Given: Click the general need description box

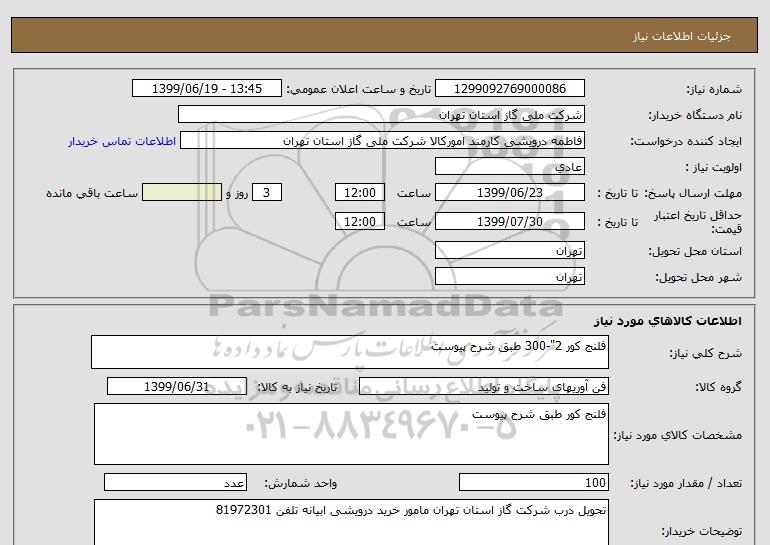Looking at the screenshot, I should point(350,352).
